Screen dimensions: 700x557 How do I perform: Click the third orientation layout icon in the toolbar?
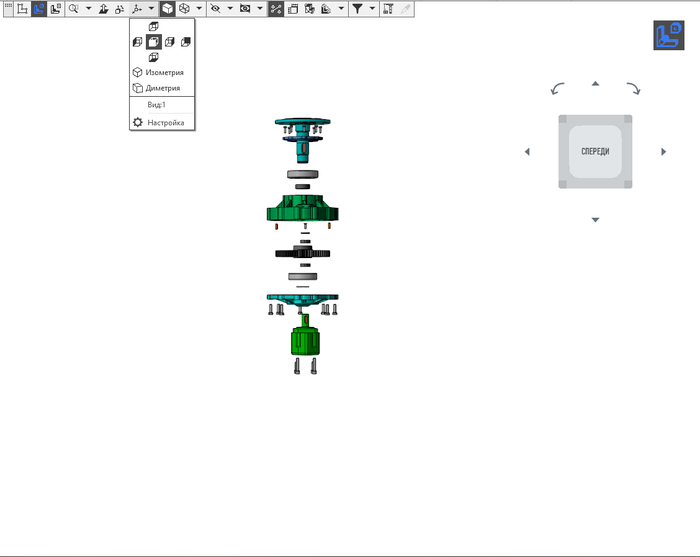click(55, 9)
